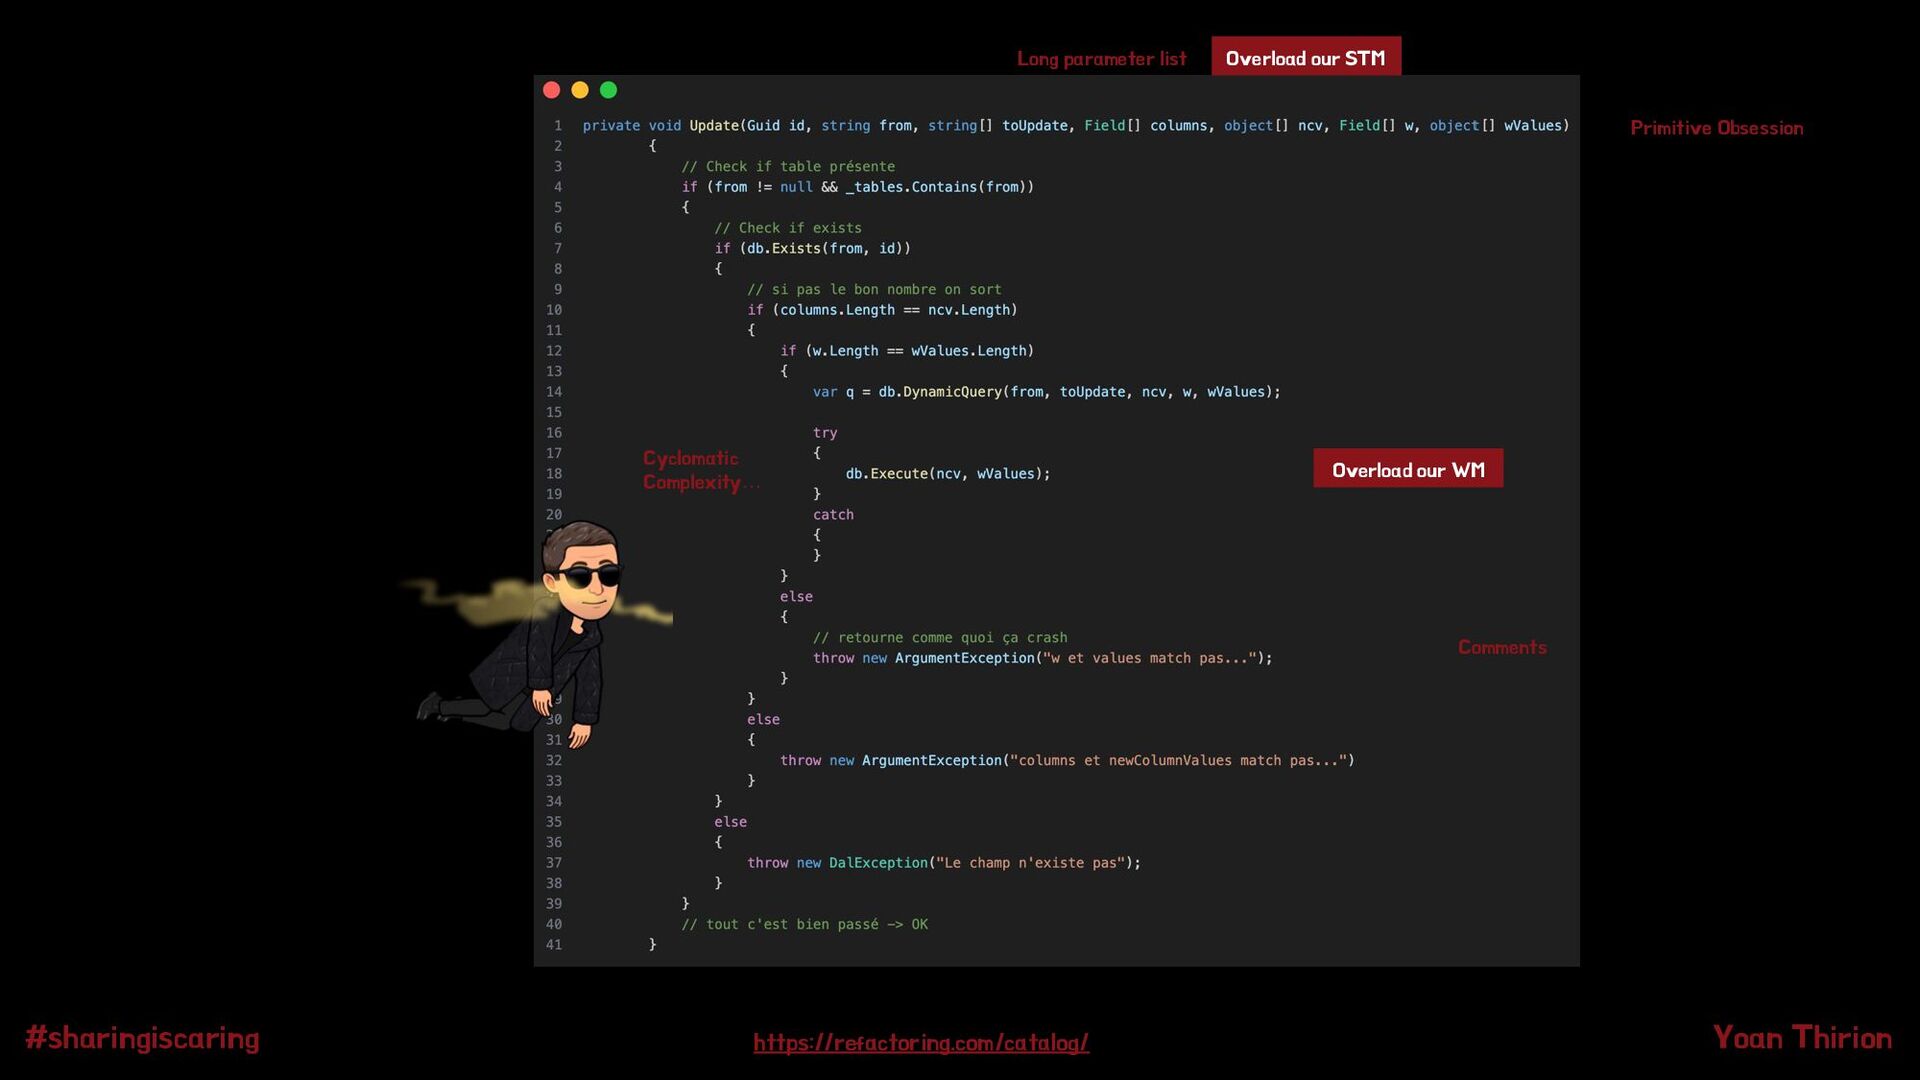Click the catch keyword in code
Screen dimensions: 1920x1080
(x=833, y=515)
